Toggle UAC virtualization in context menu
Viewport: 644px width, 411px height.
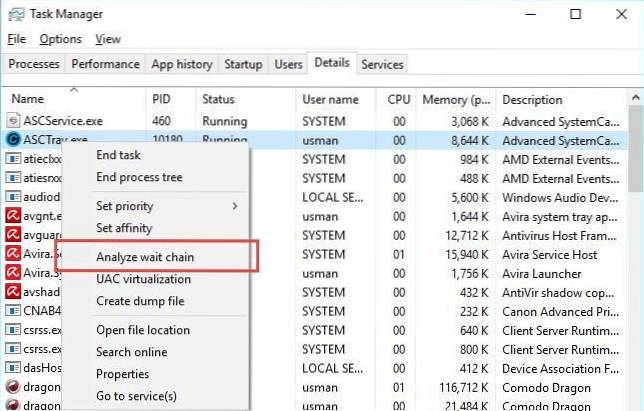tap(143, 279)
